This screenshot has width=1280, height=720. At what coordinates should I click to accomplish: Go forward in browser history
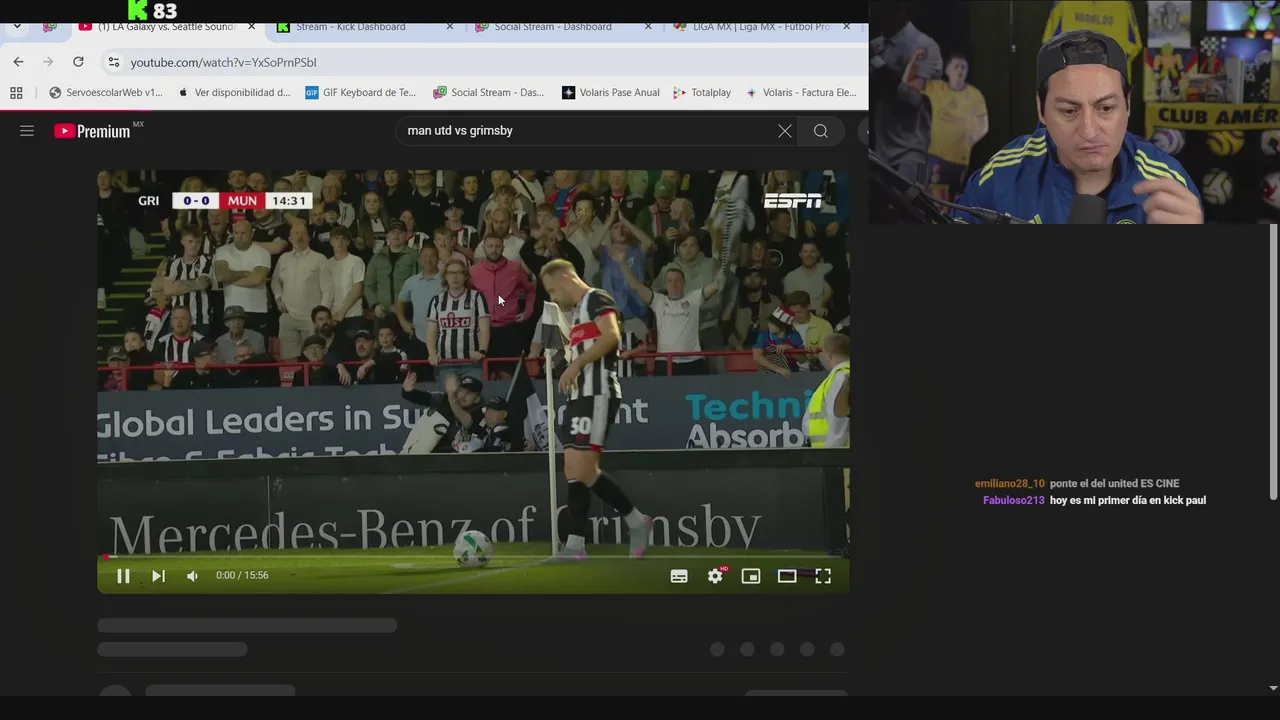48,62
